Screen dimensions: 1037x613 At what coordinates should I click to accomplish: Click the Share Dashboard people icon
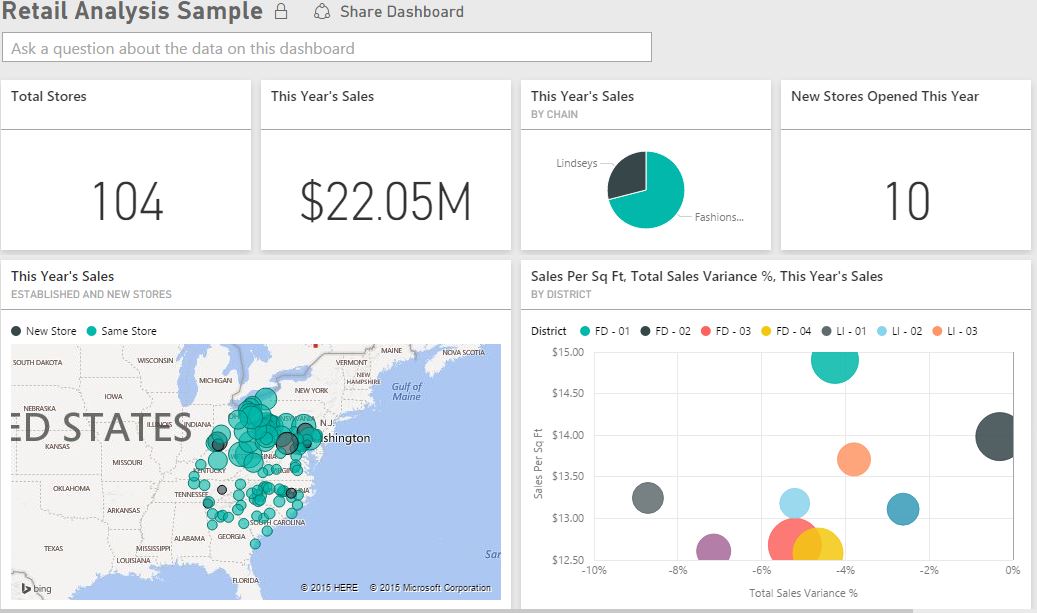(x=323, y=12)
